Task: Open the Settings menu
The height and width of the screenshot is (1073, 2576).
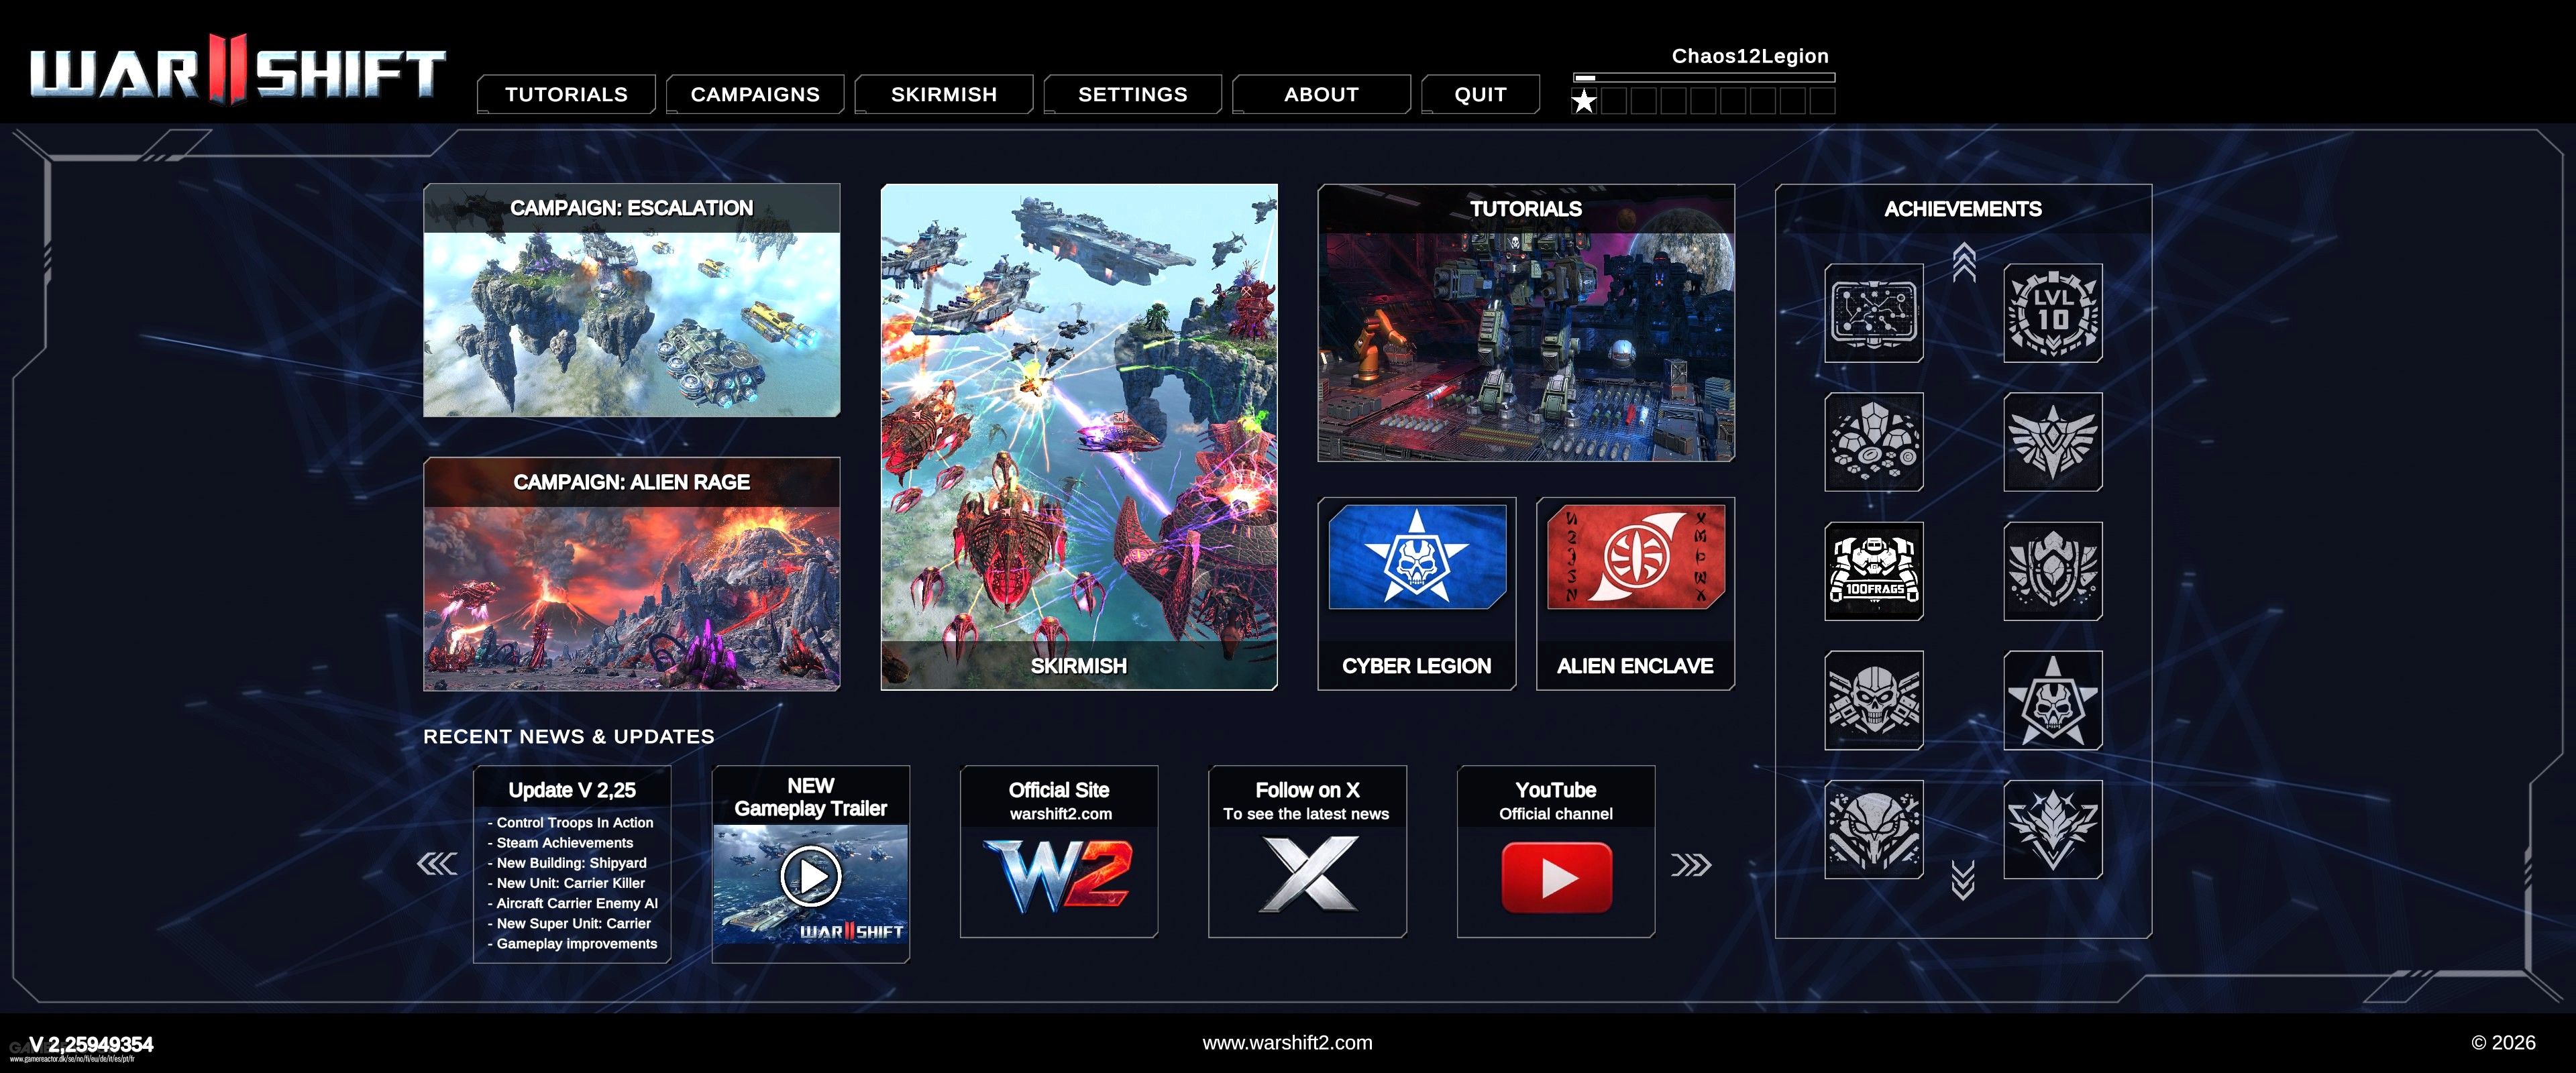Action: 1133,94
